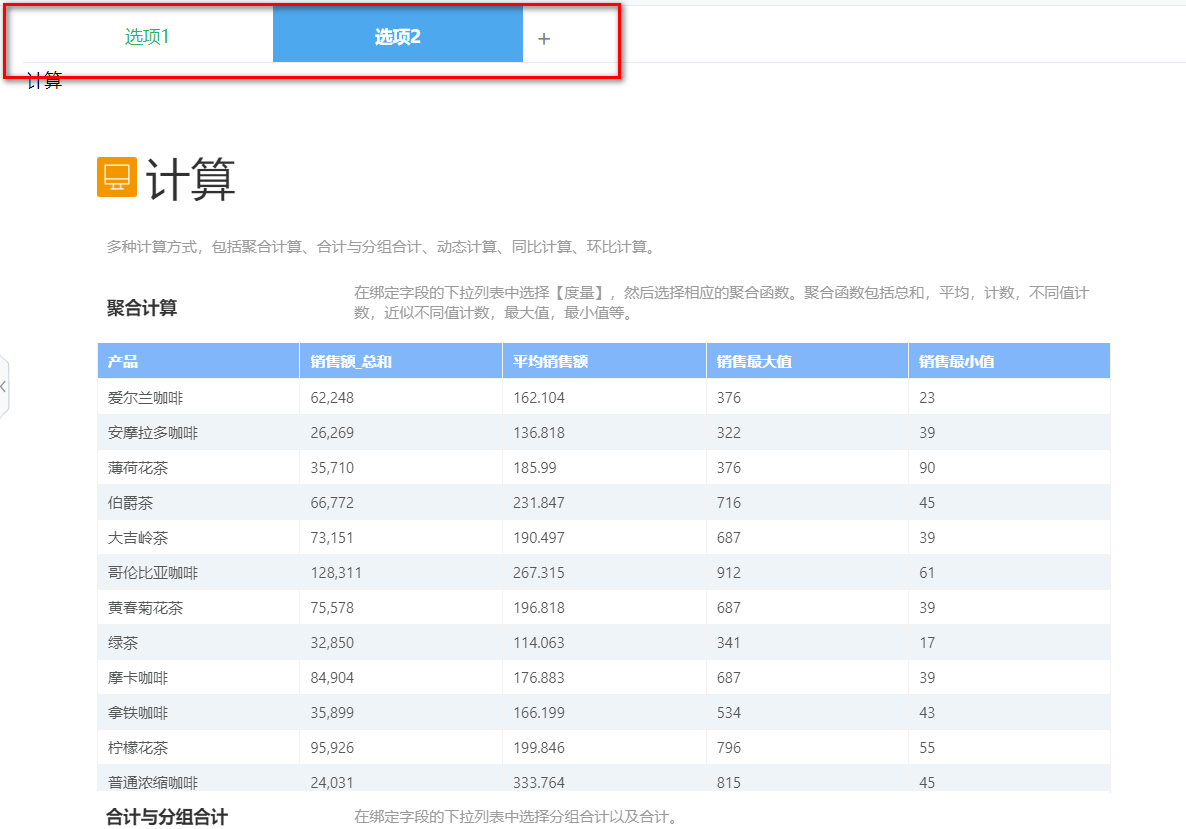This screenshot has width=1186, height=829.
Task: Click max sales value 796
Action: coord(729,748)
